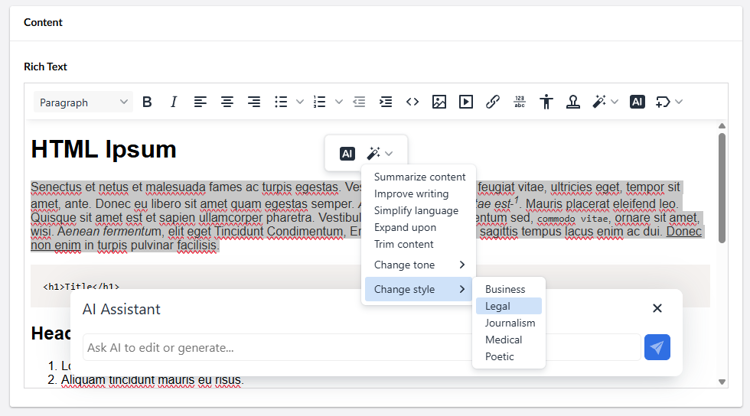Screen dimensions: 750x416
Task: Choose Trim content
Action: pyautogui.click(x=404, y=244)
